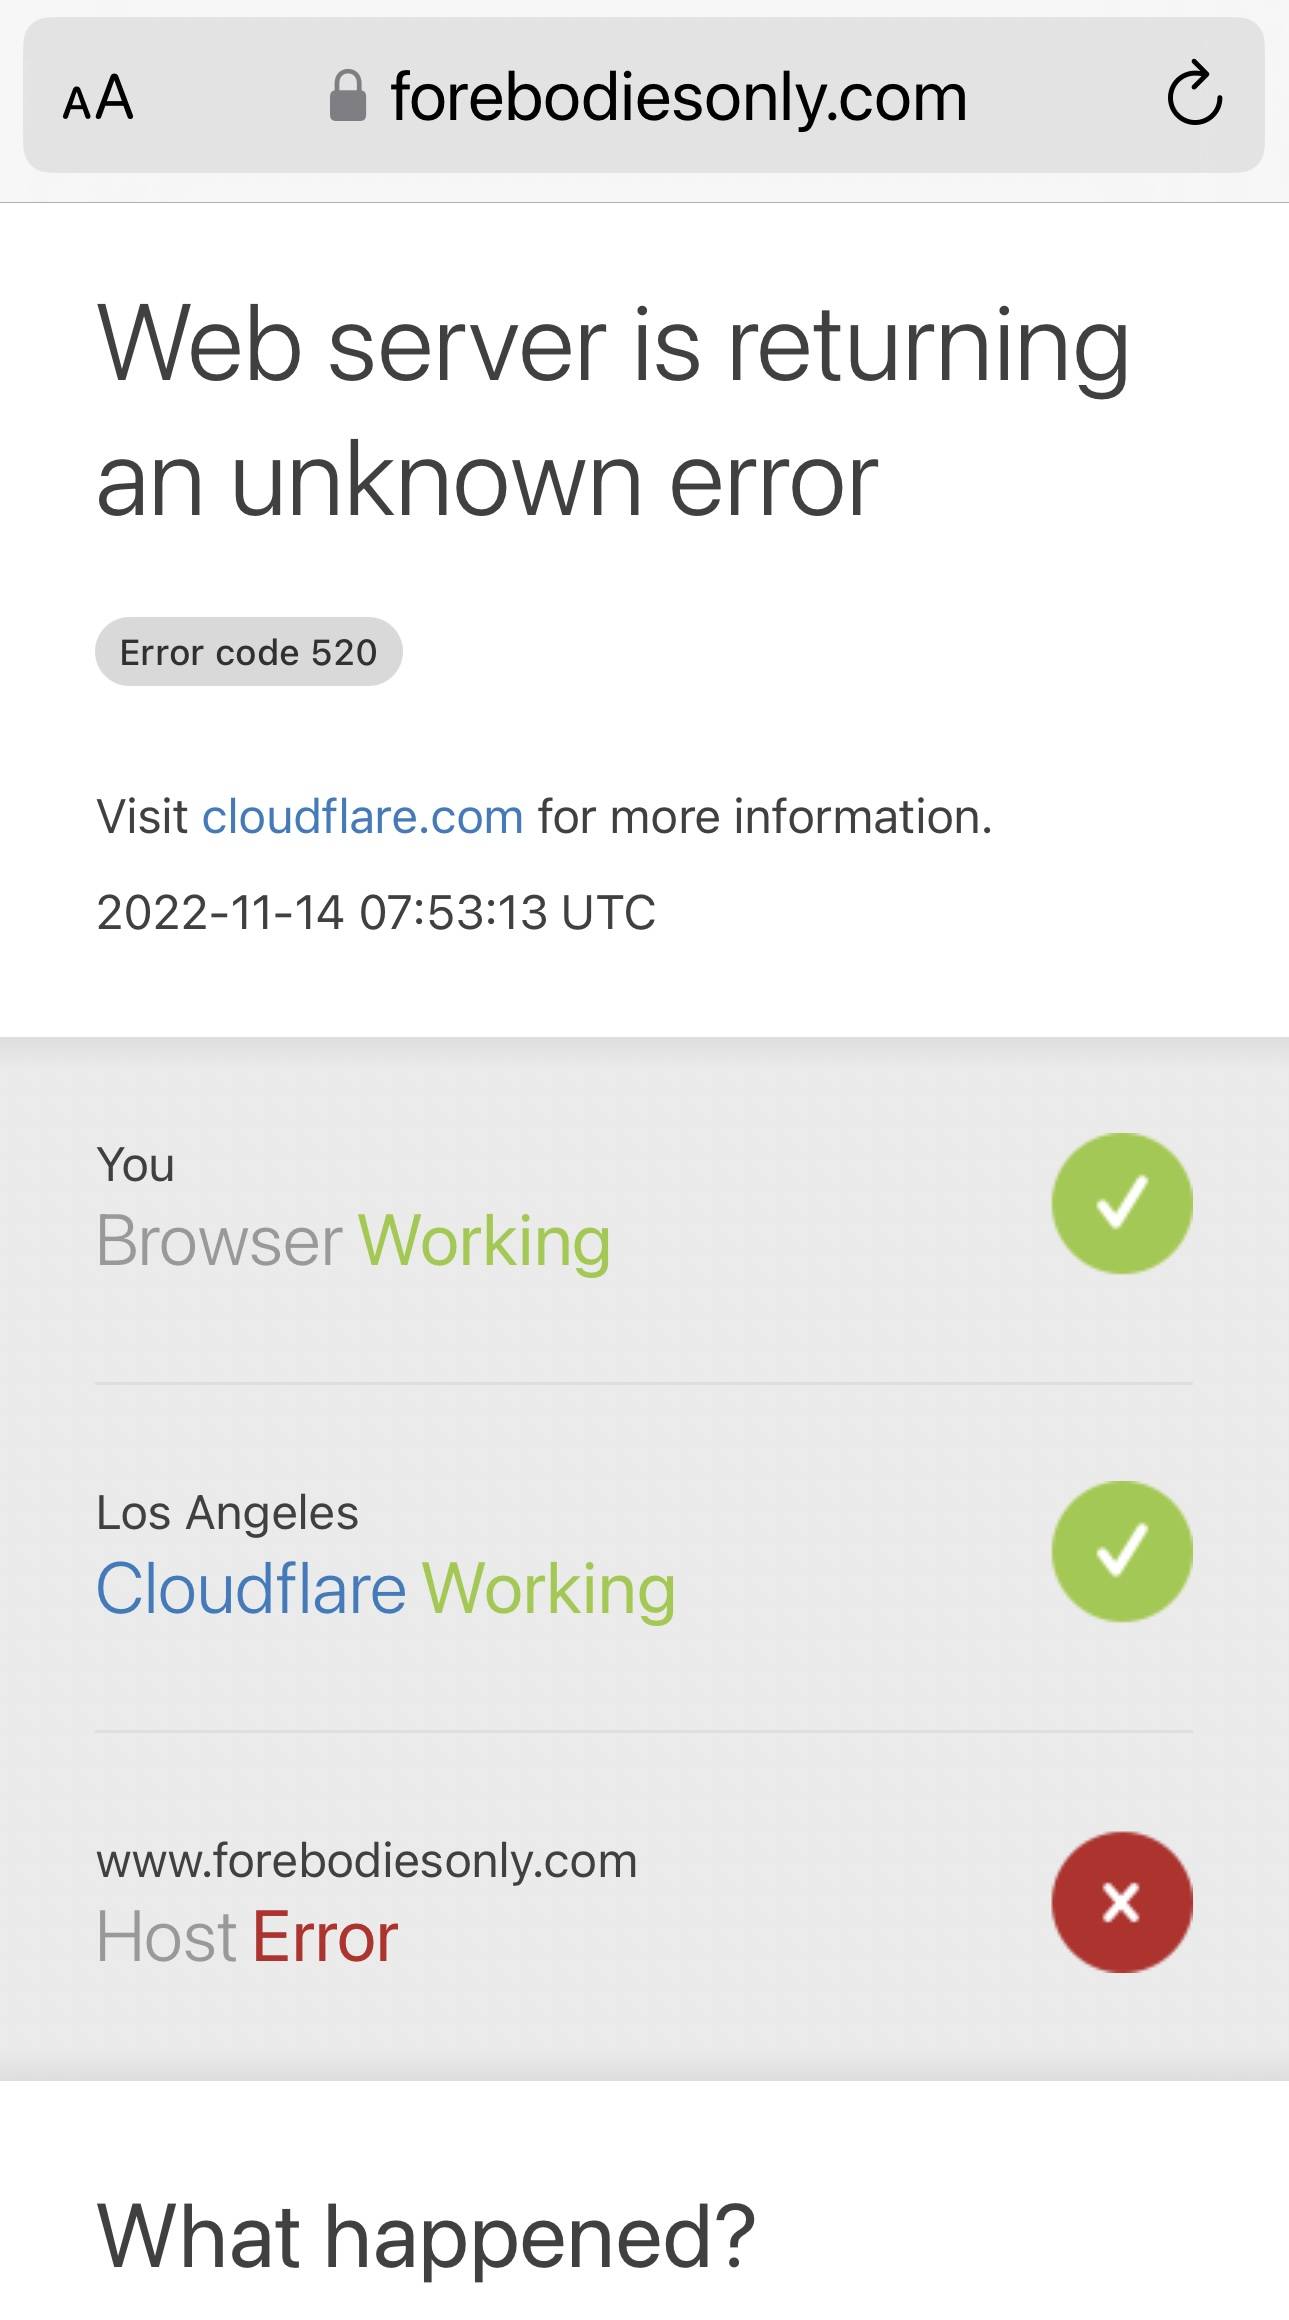Open the cloudflare.com link
The image size is (1289, 2320).
tap(363, 817)
